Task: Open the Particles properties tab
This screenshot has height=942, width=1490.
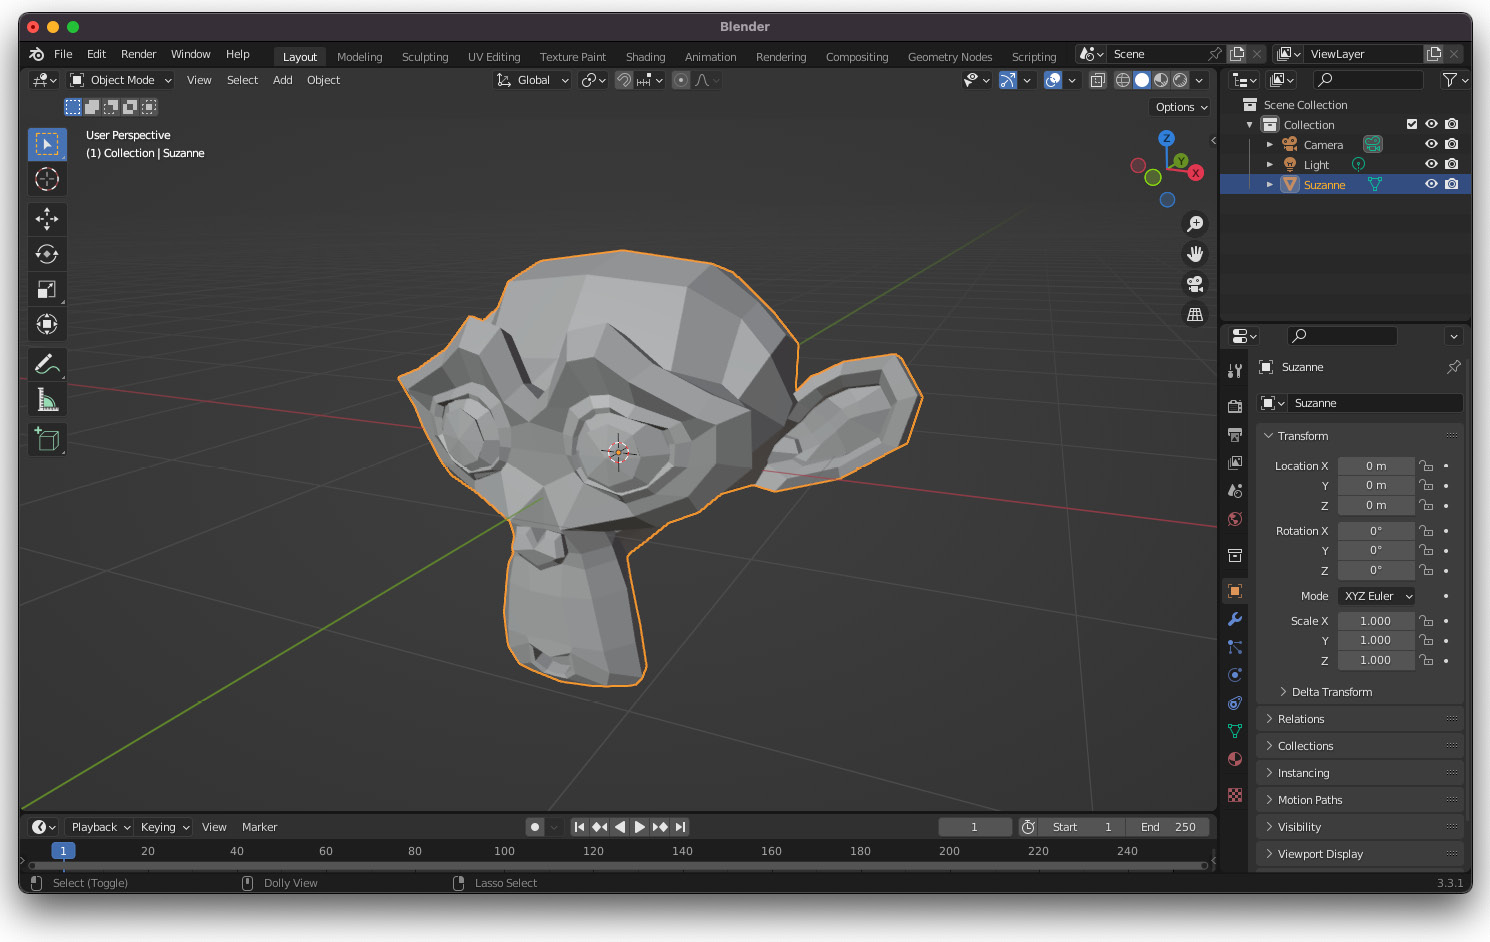Action: coord(1235,647)
